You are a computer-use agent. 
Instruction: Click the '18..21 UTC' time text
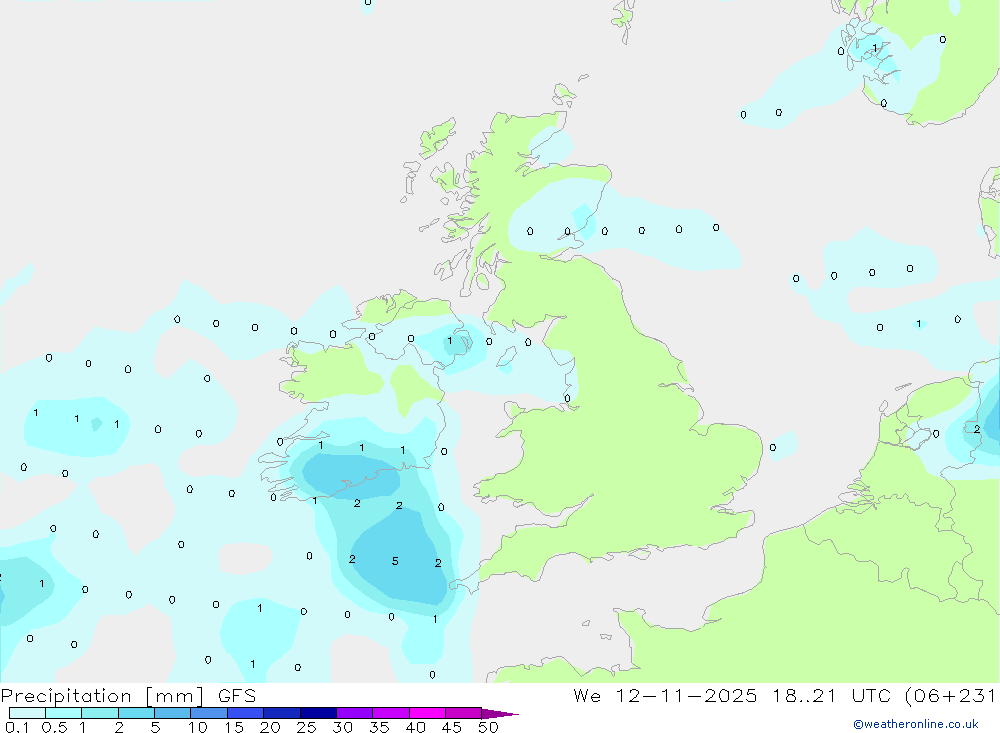[x=831, y=695]
